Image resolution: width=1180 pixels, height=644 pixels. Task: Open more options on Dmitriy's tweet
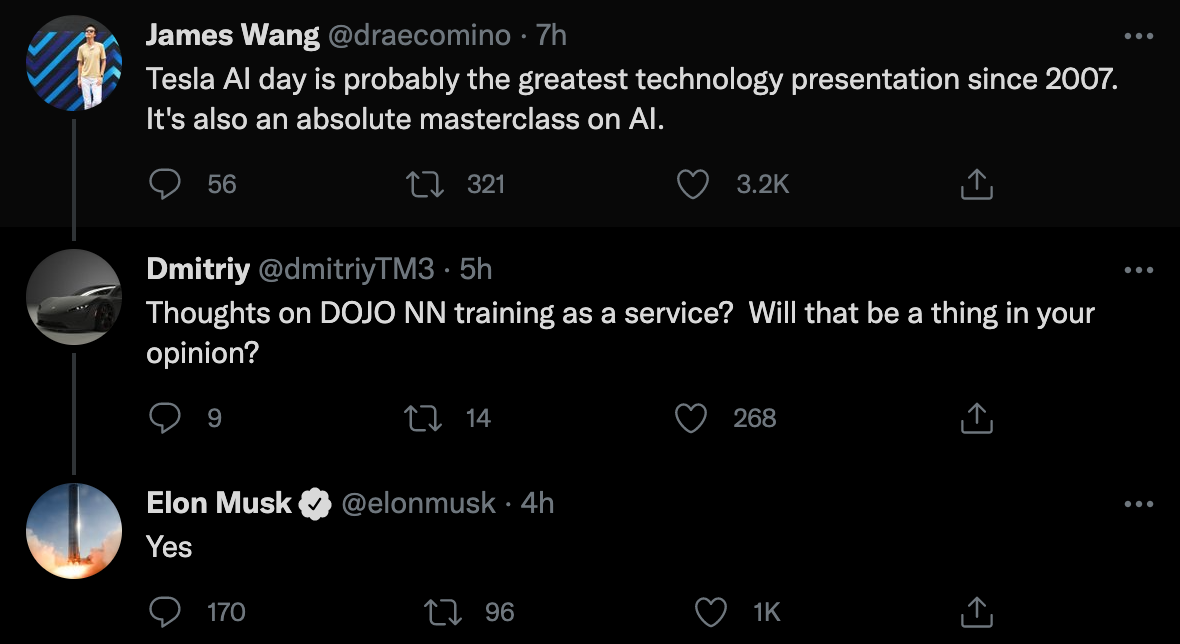[x=1139, y=270]
